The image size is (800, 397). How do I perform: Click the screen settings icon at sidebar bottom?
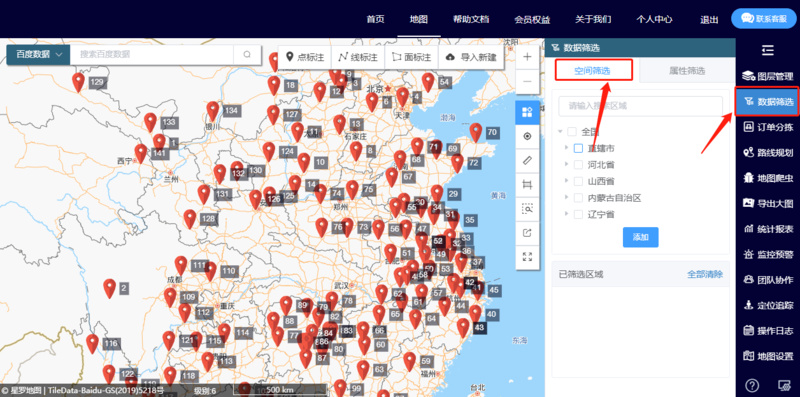coord(784,385)
